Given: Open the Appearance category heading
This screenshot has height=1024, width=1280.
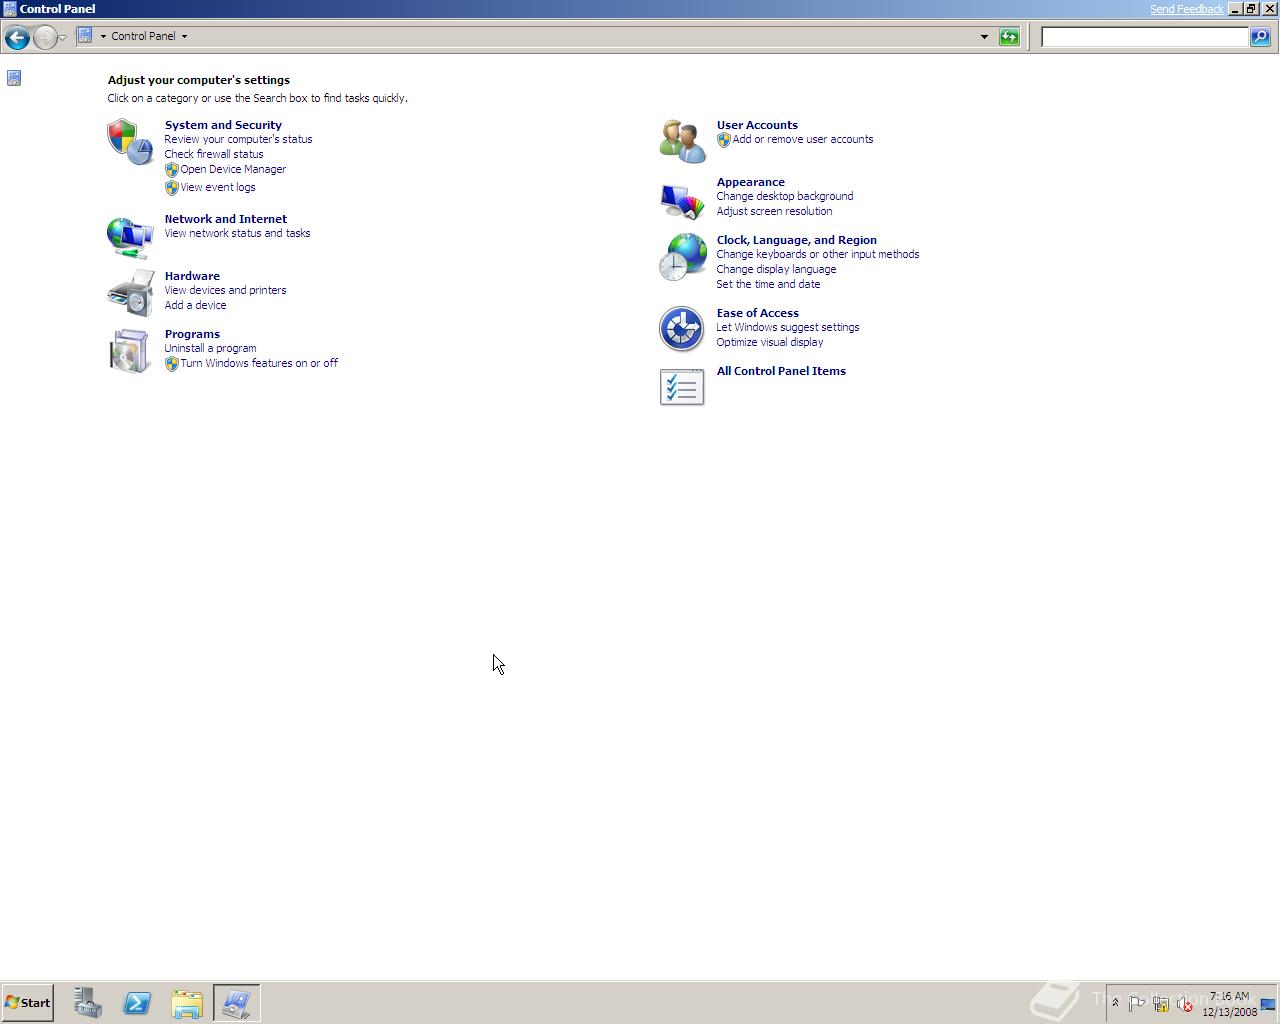Looking at the screenshot, I should (750, 182).
